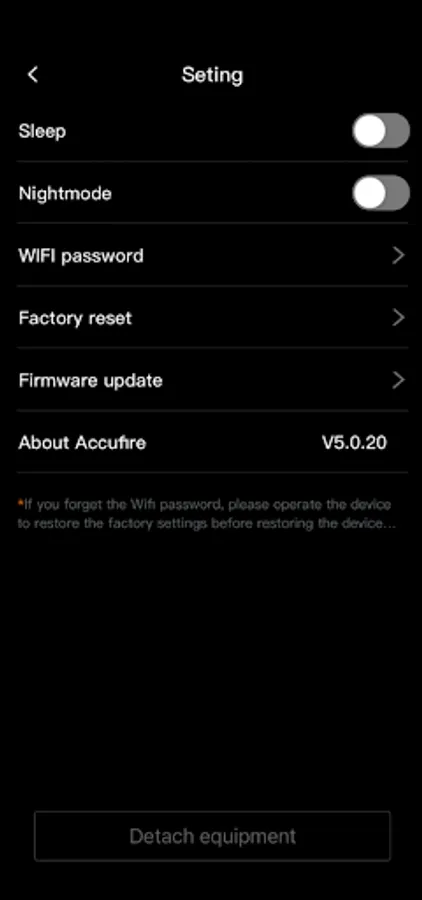Go back using the header arrow
Viewport: 422px width, 900px height.
coord(33,75)
